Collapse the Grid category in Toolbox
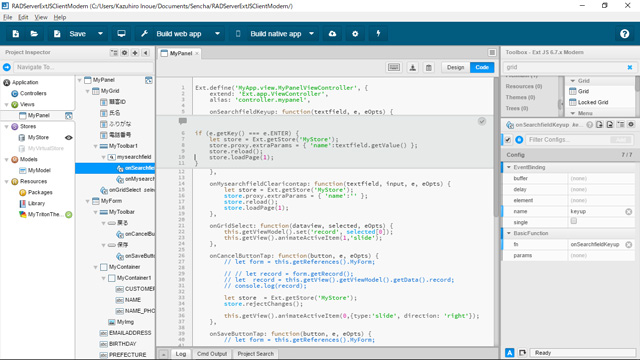The width and height of the screenshot is (640, 360). tap(573, 81)
